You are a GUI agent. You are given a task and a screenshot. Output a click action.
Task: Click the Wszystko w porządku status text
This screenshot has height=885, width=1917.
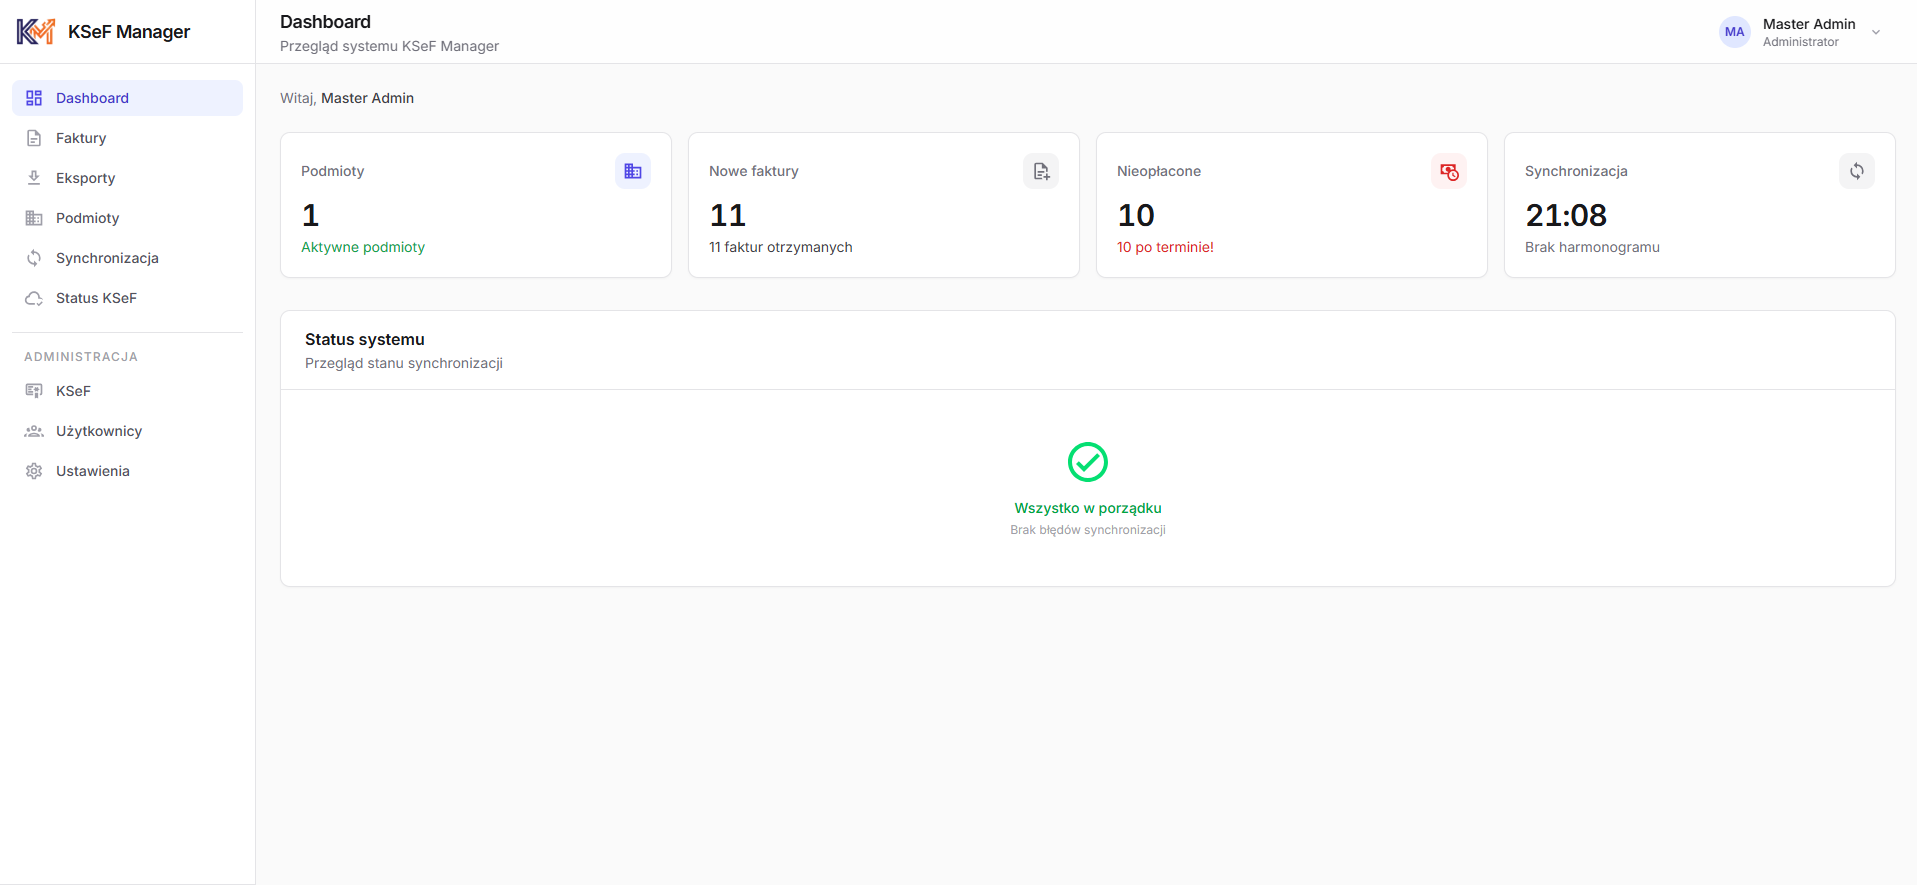coord(1088,508)
